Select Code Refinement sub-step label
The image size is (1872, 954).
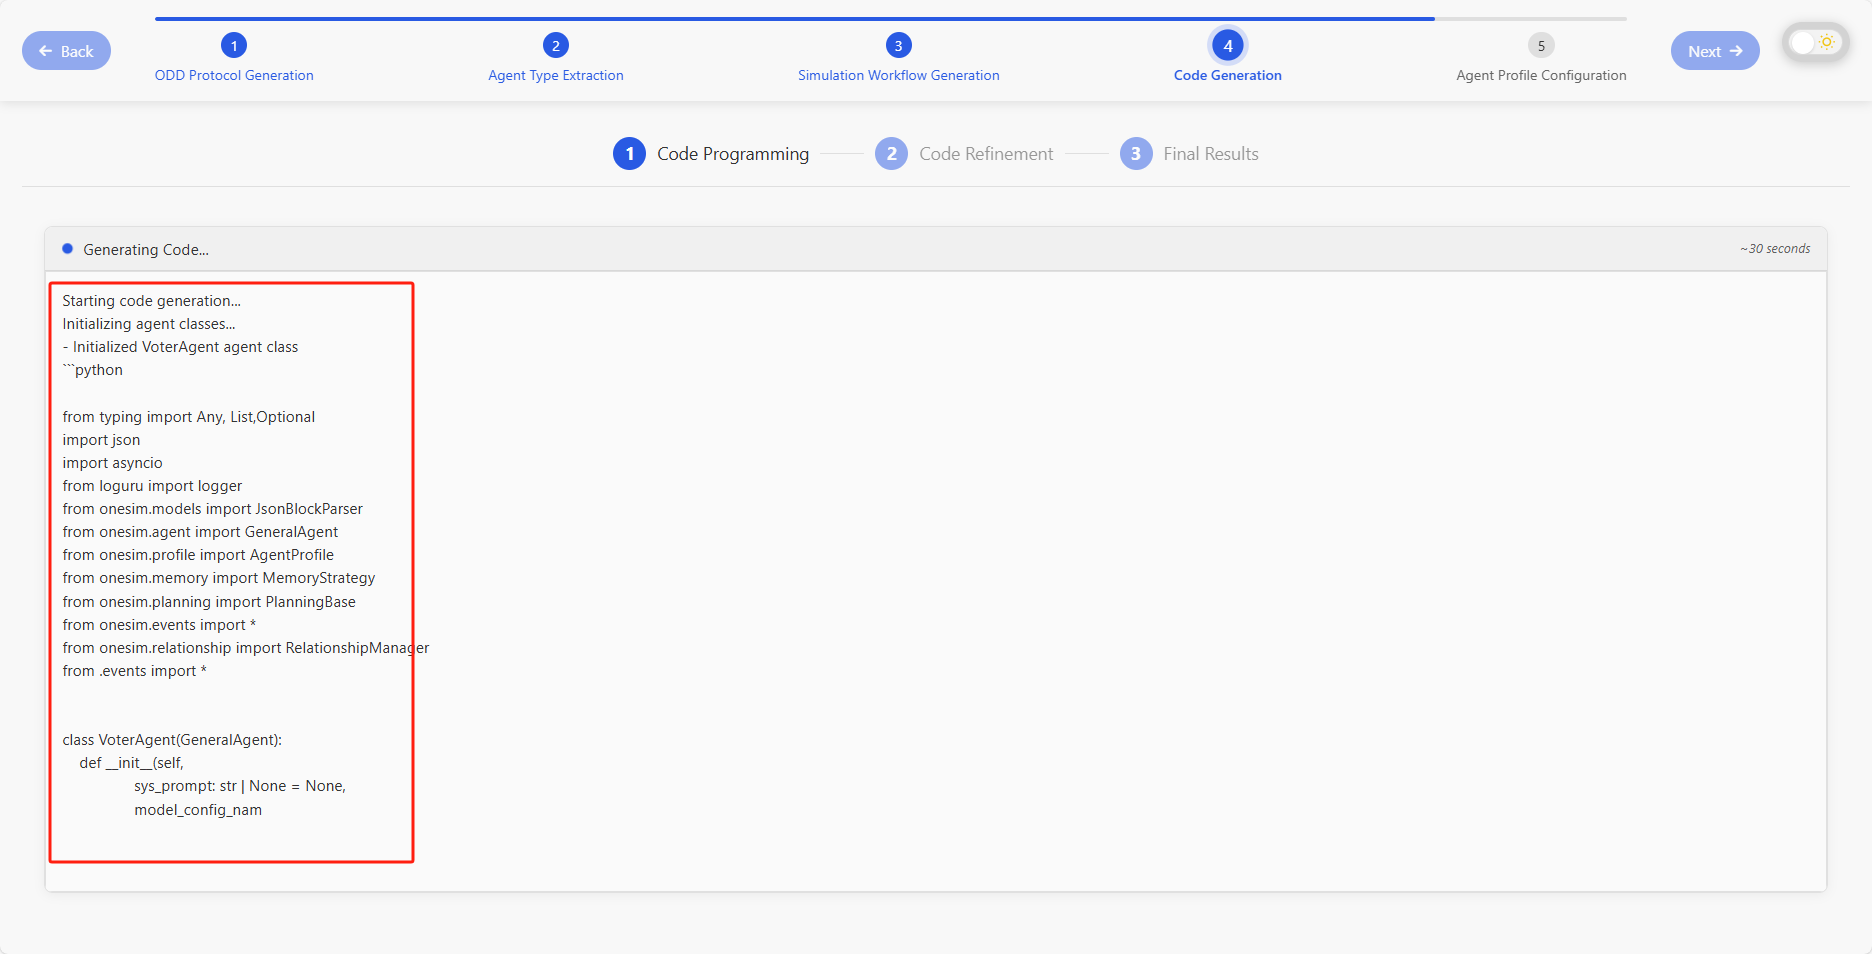(x=986, y=154)
